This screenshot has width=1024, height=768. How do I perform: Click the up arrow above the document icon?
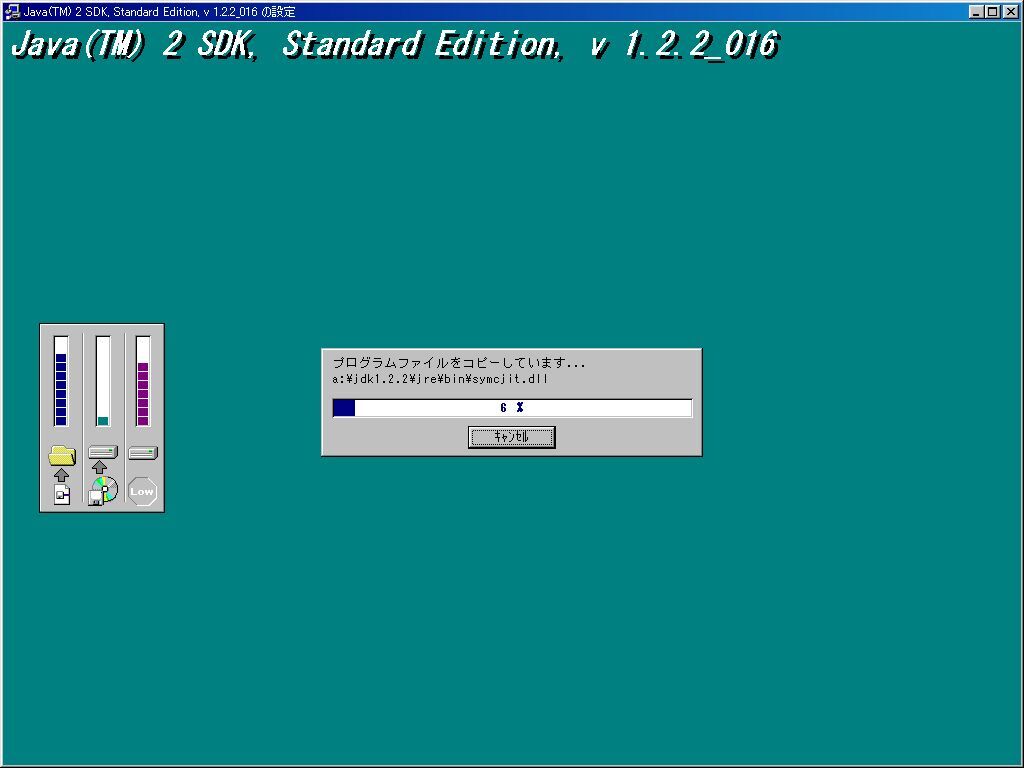[x=61, y=475]
